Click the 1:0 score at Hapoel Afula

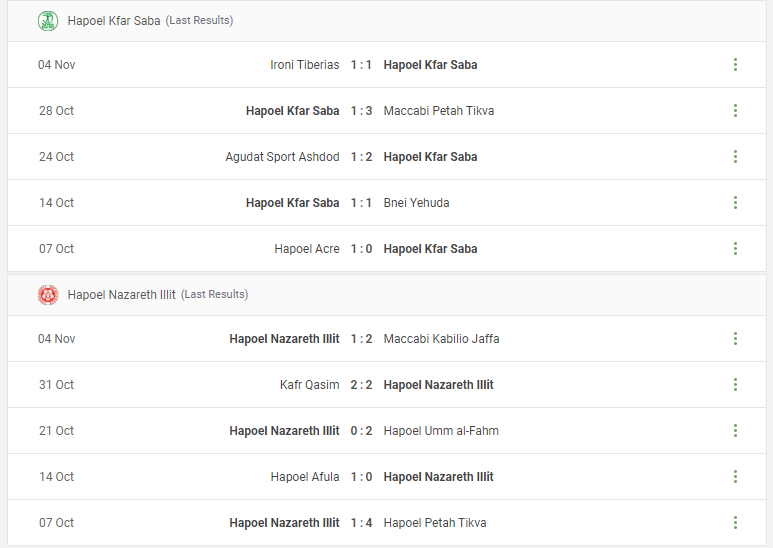[x=361, y=477]
